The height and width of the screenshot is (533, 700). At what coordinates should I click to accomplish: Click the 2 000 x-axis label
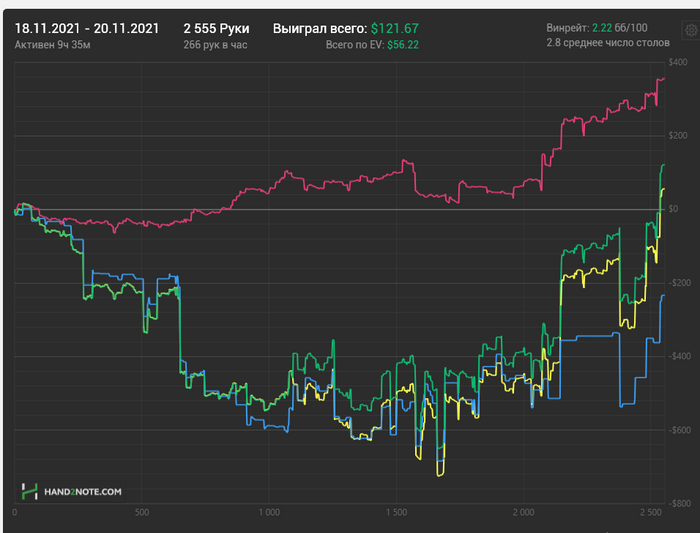(x=523, y=512)
